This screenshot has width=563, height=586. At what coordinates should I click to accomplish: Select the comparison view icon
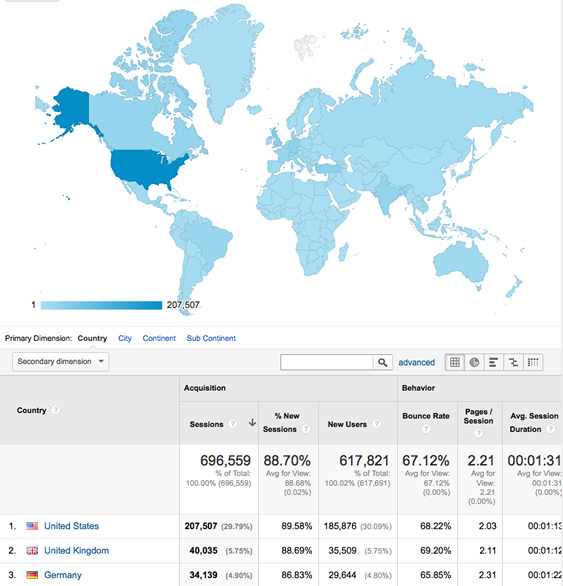tap(514, 362)
